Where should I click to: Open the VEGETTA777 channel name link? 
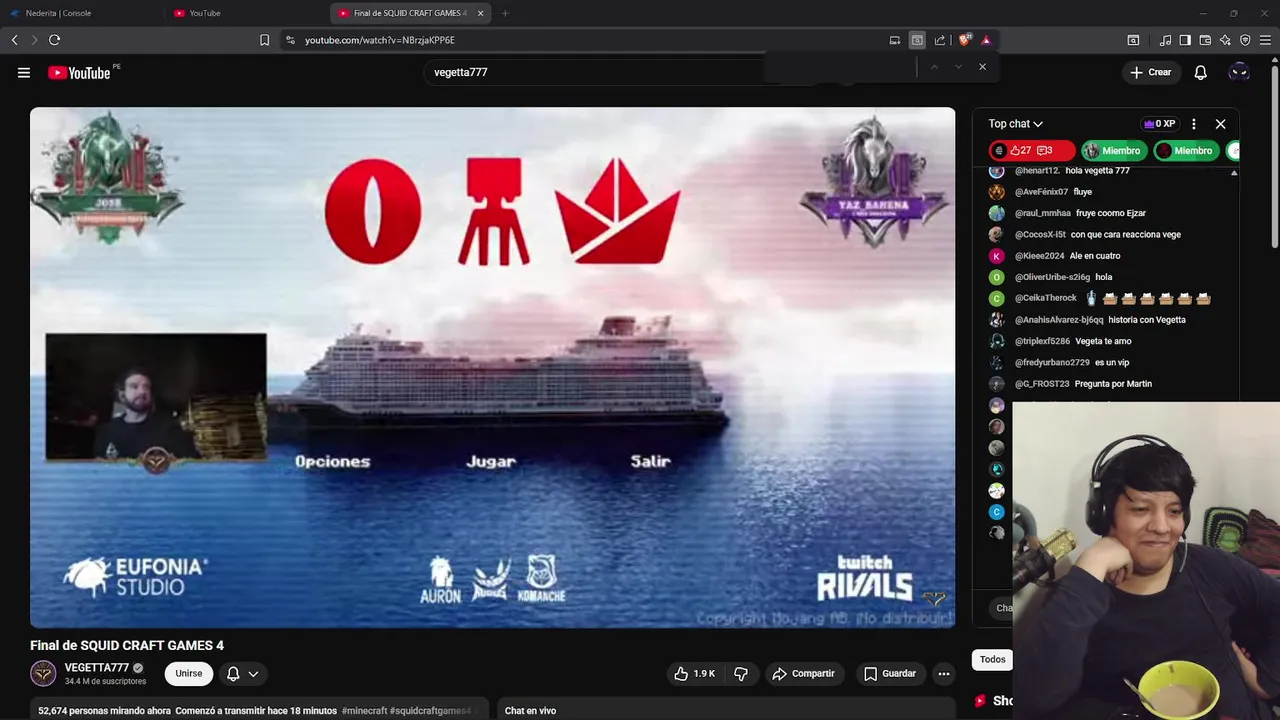pyautogui.click(x=96, y=668)
